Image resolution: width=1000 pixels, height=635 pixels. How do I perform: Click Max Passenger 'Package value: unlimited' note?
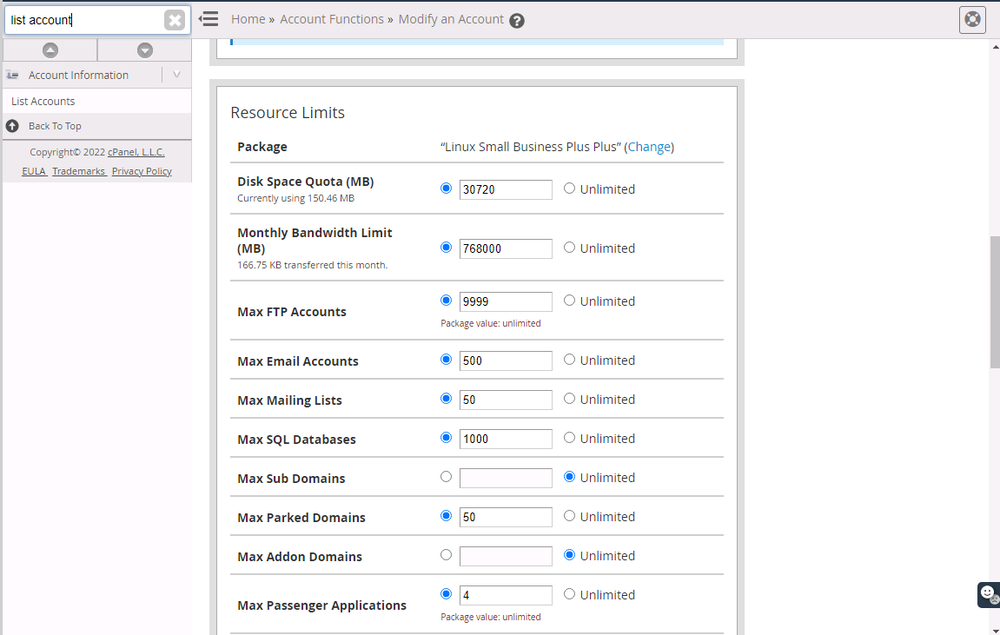pos(490,617)
